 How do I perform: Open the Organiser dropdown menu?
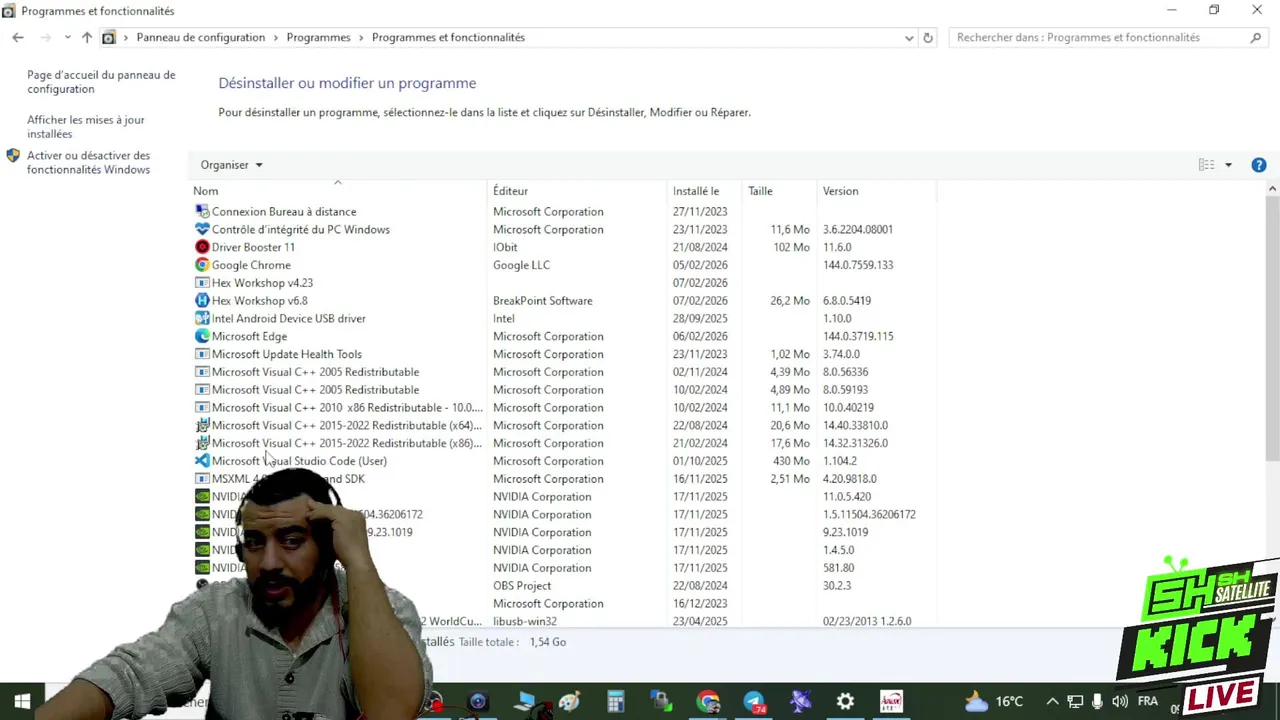pos(231,165)
